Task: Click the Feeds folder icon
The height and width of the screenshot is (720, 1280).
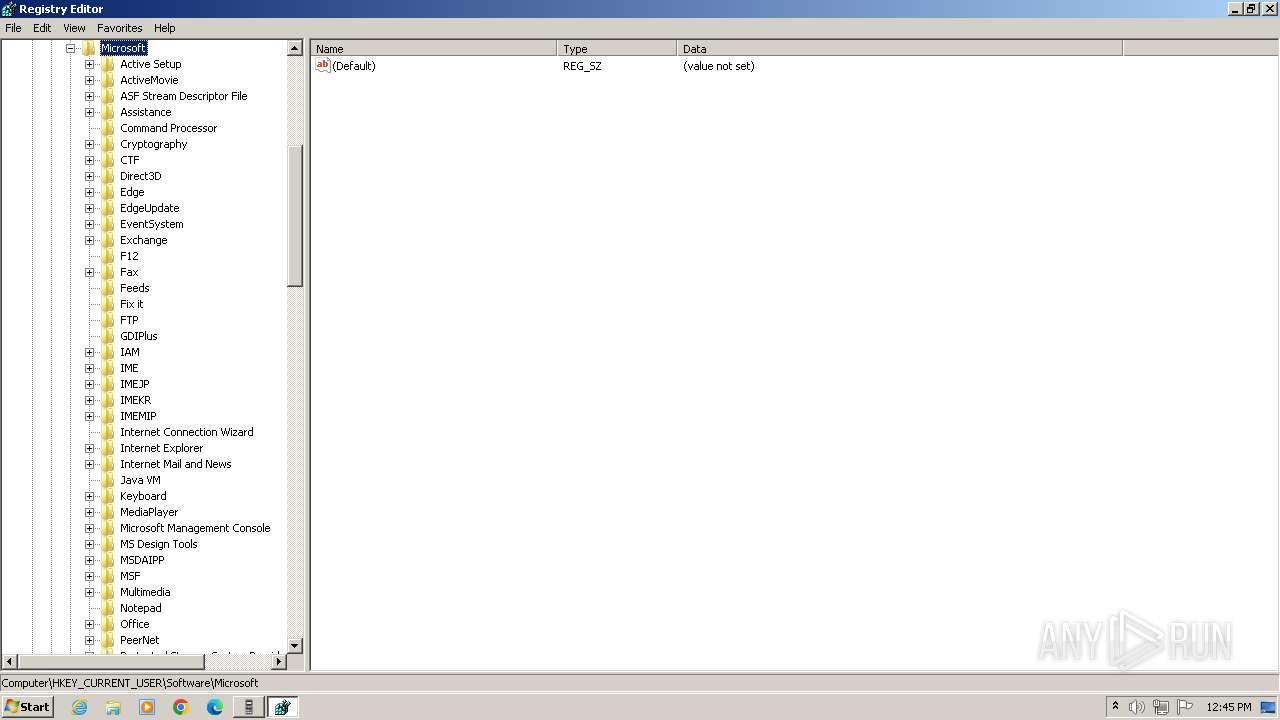Action: tap(108, 288)
